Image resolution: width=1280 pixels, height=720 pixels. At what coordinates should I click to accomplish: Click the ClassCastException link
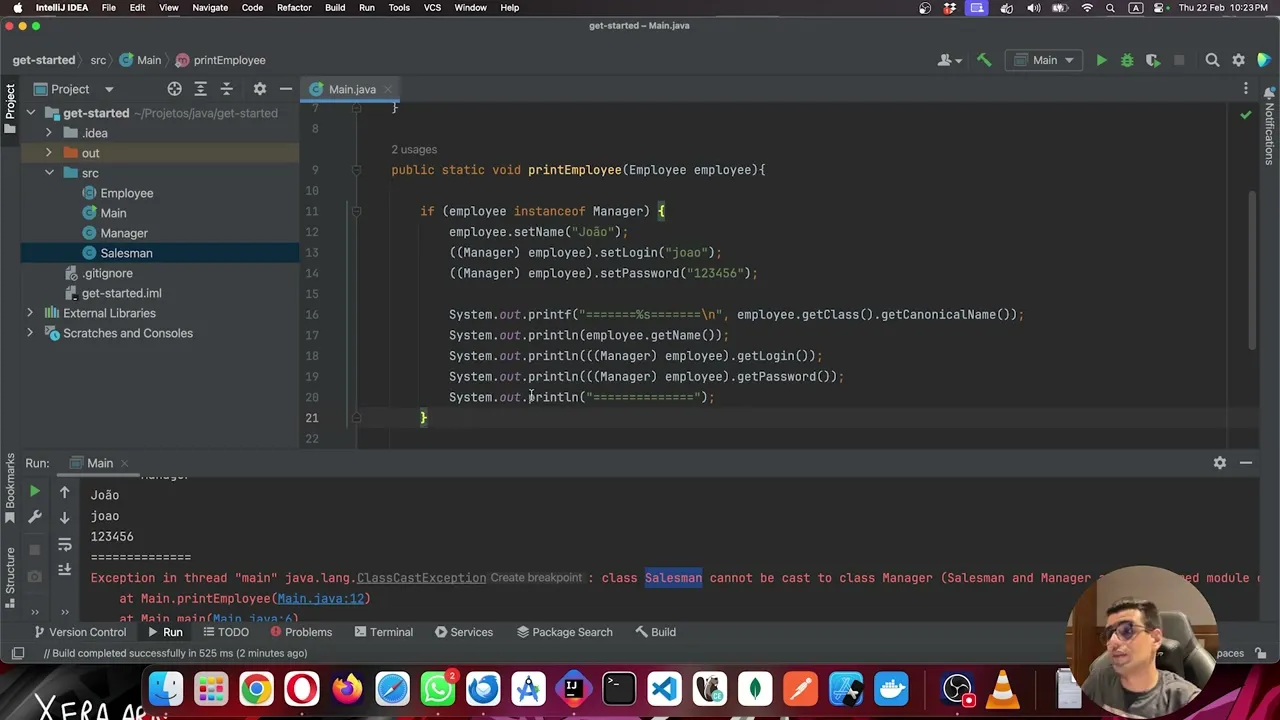[421, 577]
